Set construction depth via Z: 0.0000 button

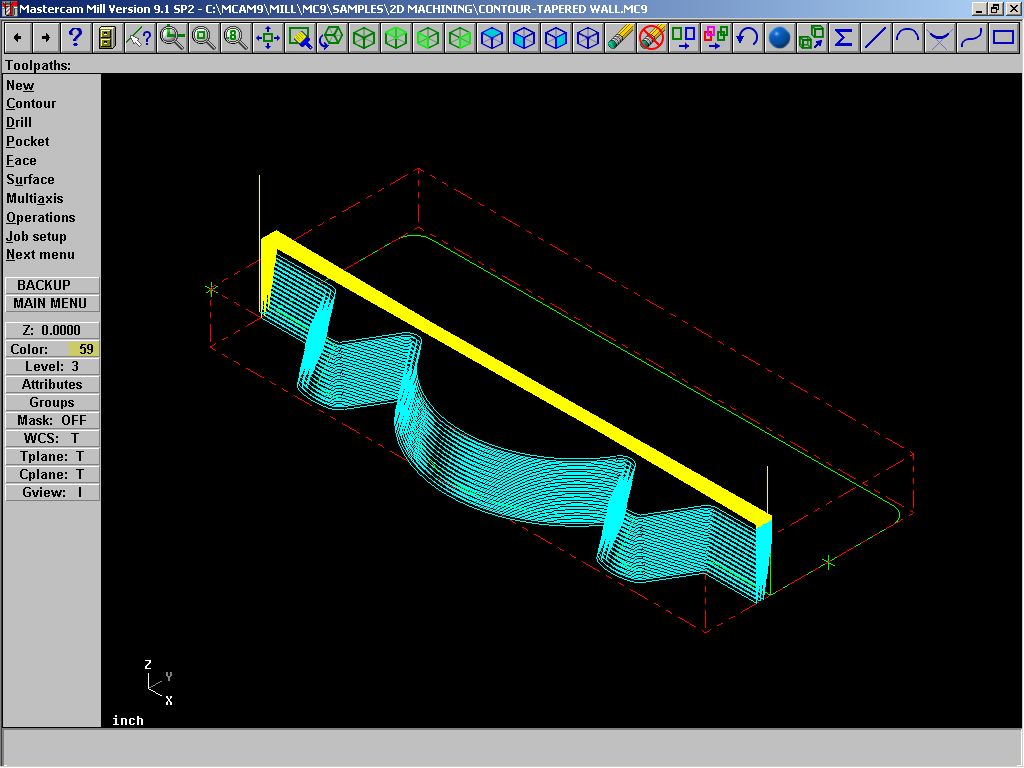coord(52,330)
